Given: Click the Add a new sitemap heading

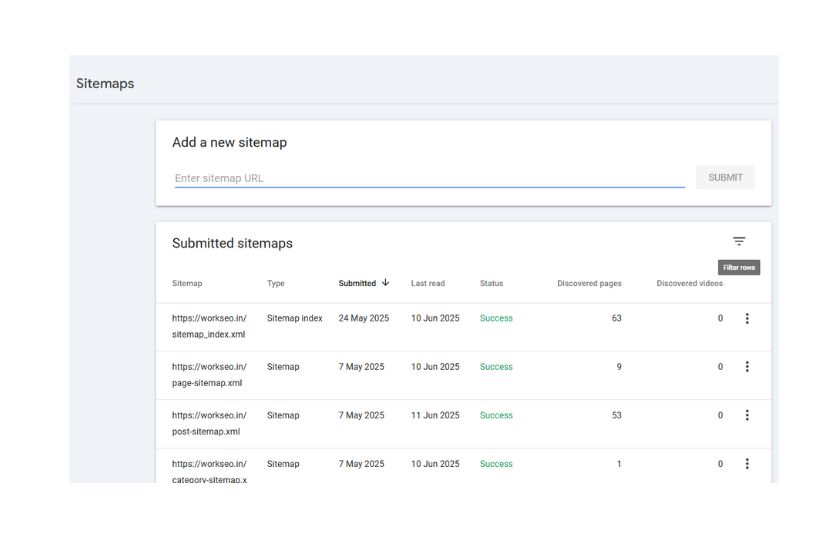Looking at the screenshot, I should (x=230, y=142).
